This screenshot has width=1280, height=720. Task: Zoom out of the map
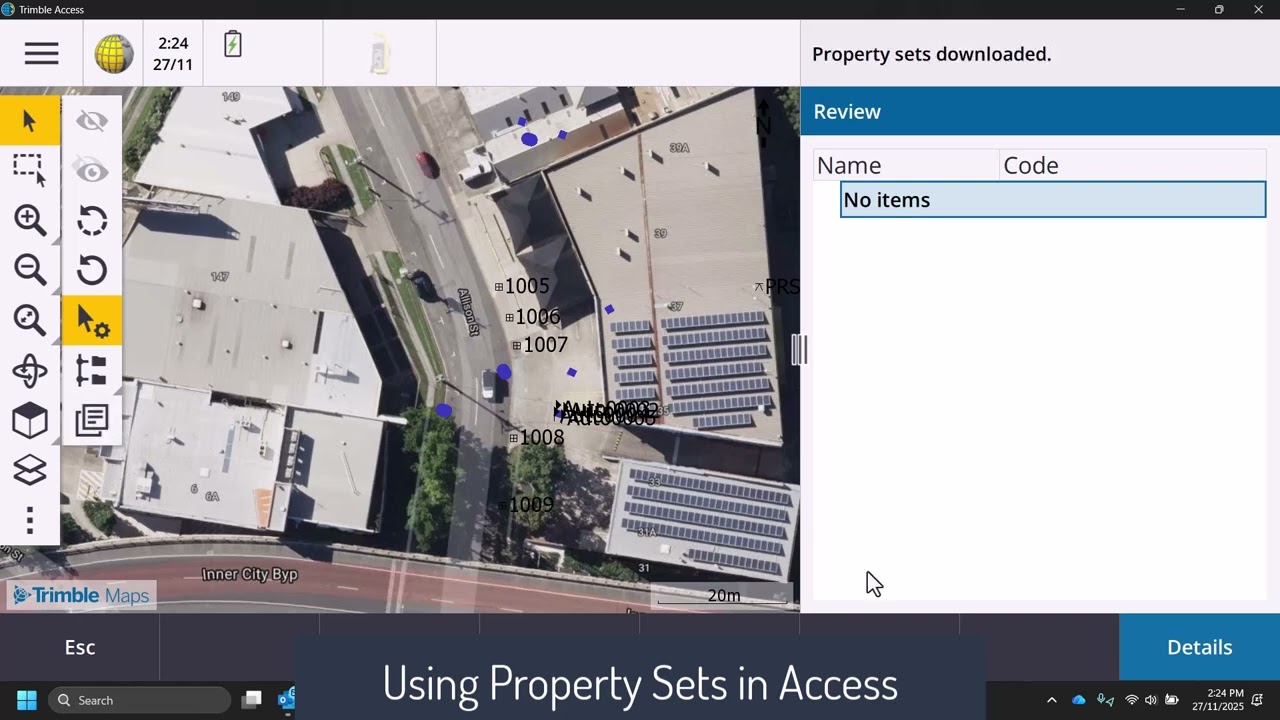point(30,270)
